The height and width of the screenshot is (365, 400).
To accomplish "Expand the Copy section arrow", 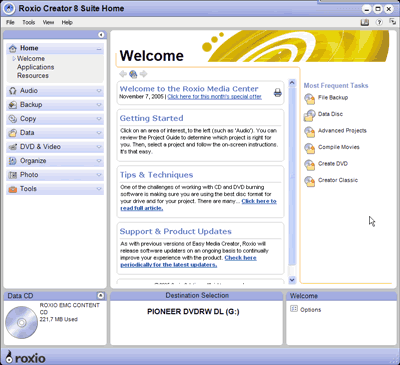I will (x=99, y=119).
